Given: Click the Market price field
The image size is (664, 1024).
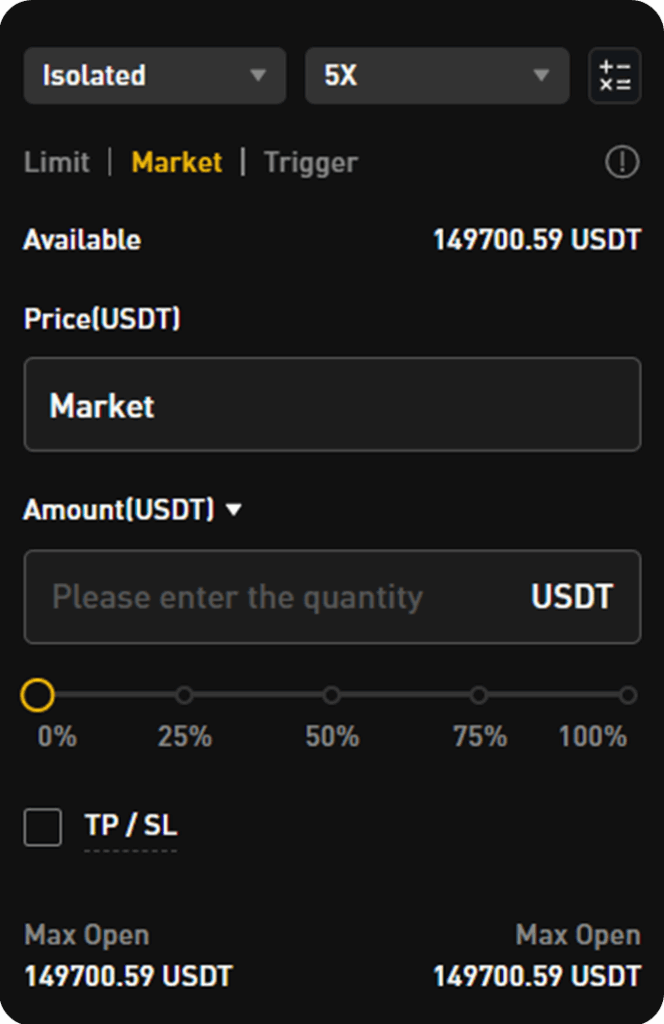Looking at the screenshot, I should [x=332, y=405].
